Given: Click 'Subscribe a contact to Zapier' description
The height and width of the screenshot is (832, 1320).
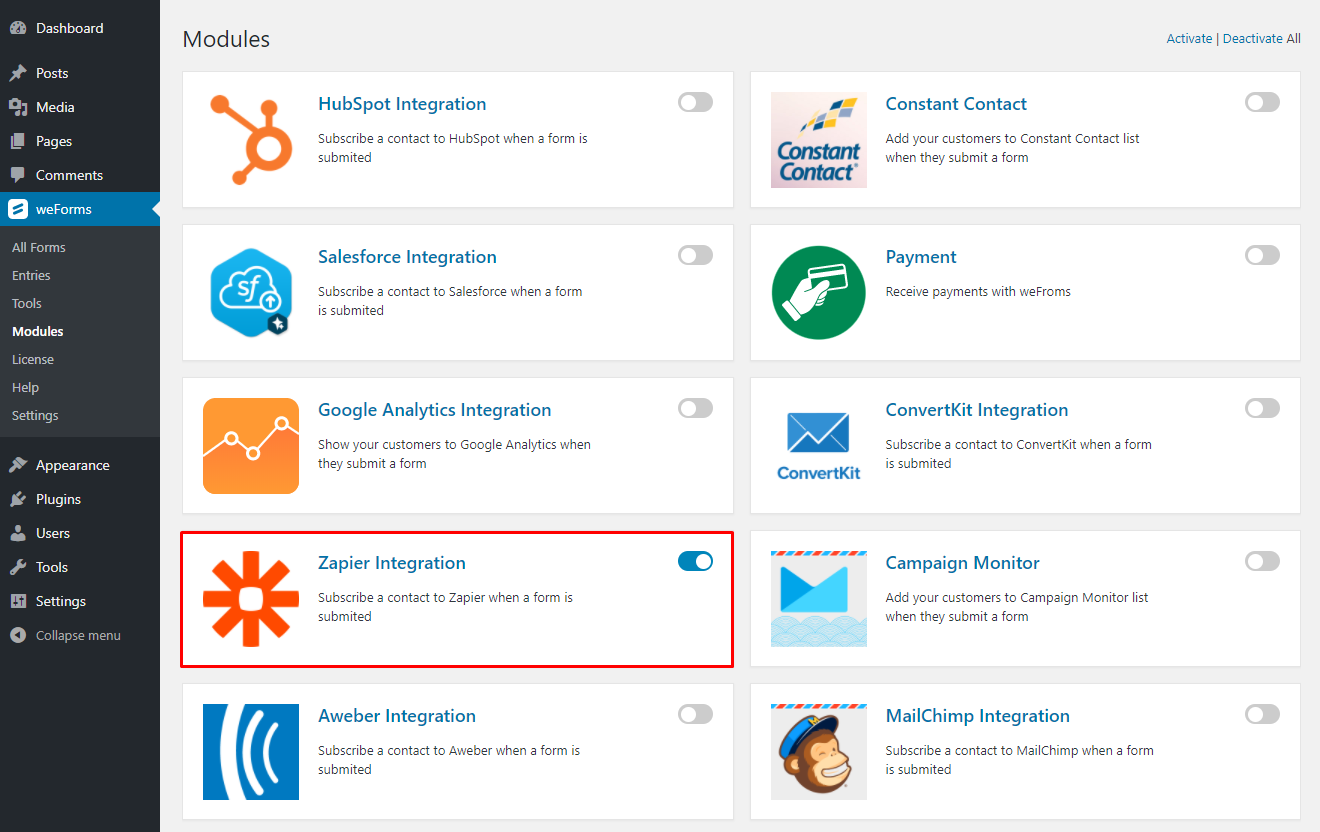Looking at the screenshot, I should (445, 607).
